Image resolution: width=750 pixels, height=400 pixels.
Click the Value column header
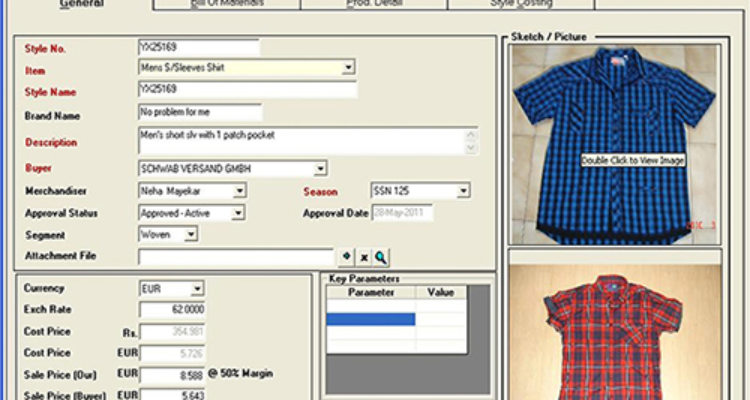pos(441,292)
